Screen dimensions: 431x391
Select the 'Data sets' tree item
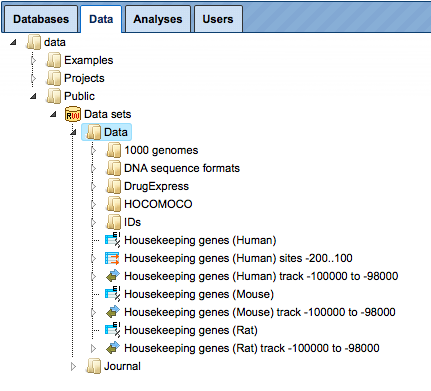pos(108,114)
